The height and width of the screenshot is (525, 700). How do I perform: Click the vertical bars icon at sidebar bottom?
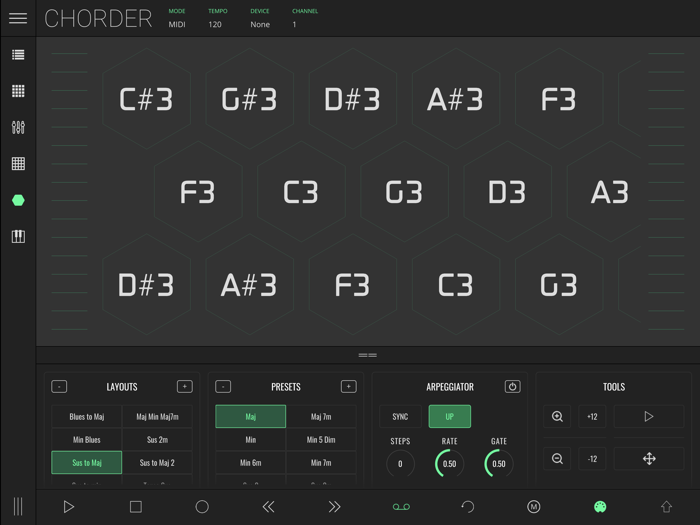pyautogui.click(x=18, y=507)
